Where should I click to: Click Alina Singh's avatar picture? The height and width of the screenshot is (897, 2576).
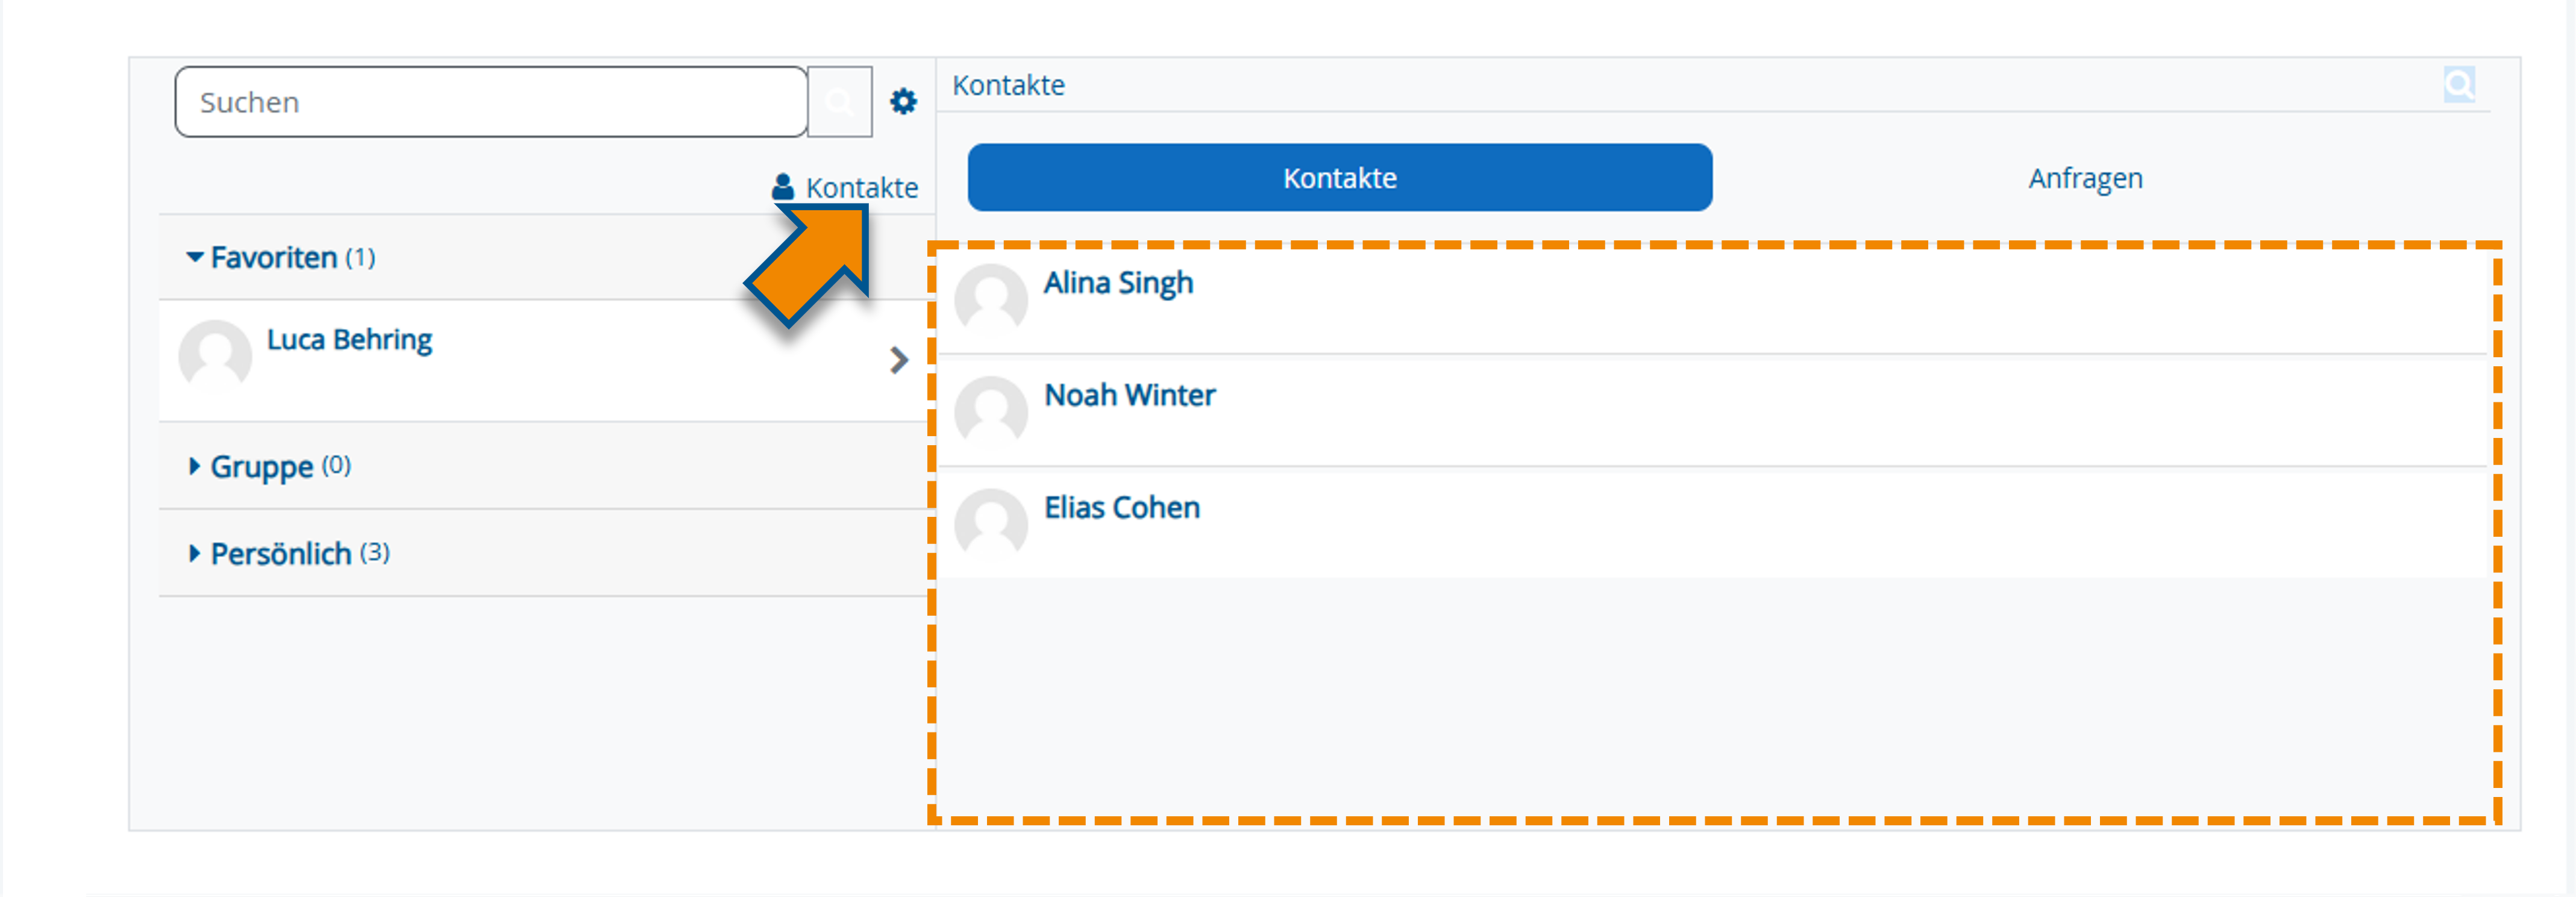click(x=990, y=298)
